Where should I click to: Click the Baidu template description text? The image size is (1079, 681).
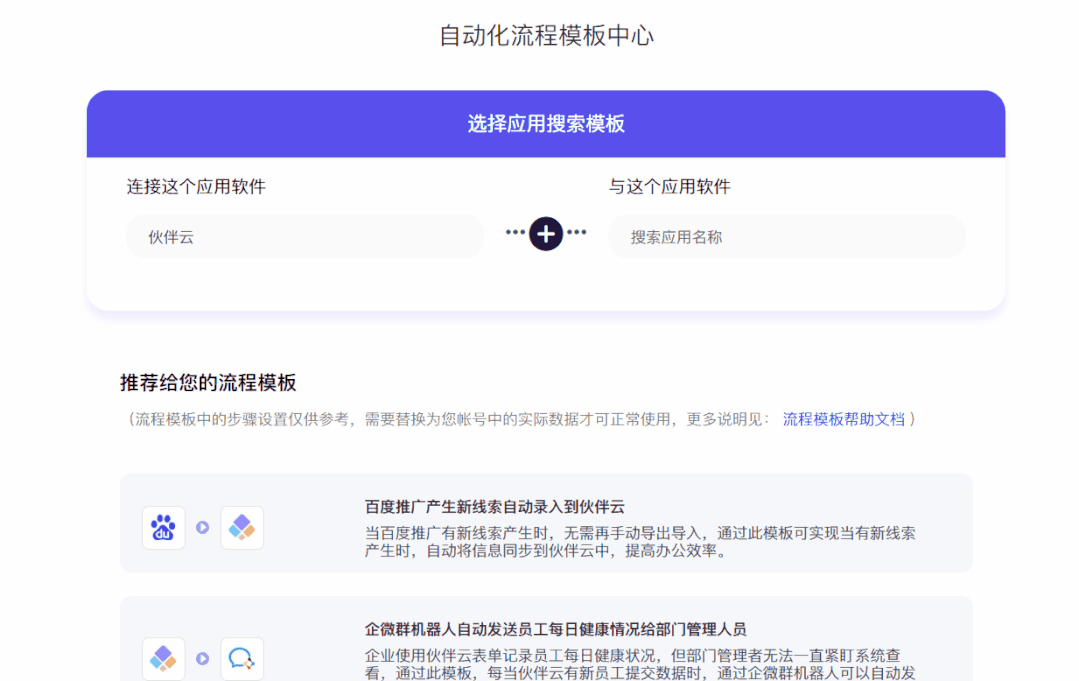[640, 542]
